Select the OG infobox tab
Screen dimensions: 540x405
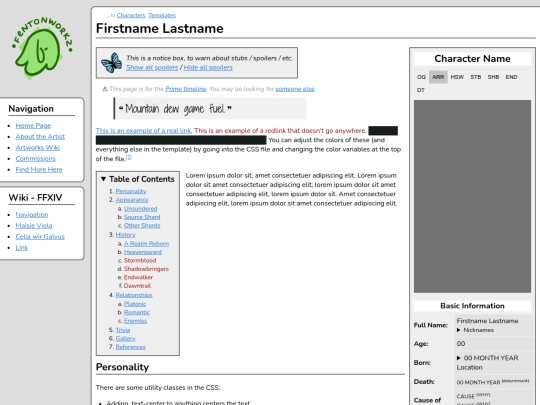pos(421,77)
